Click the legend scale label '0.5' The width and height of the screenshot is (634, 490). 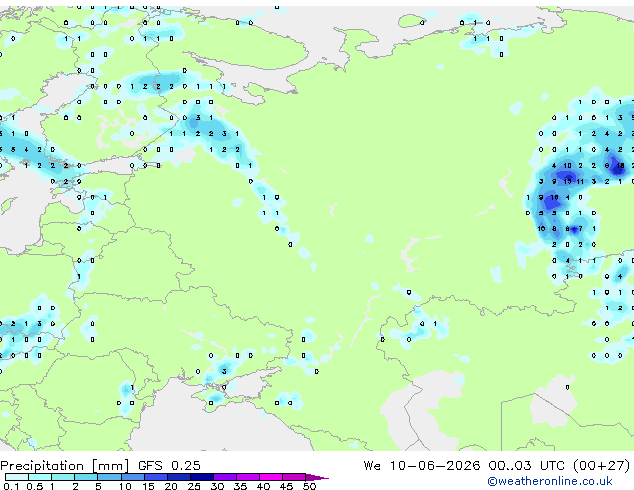click(x=35, y=486)
